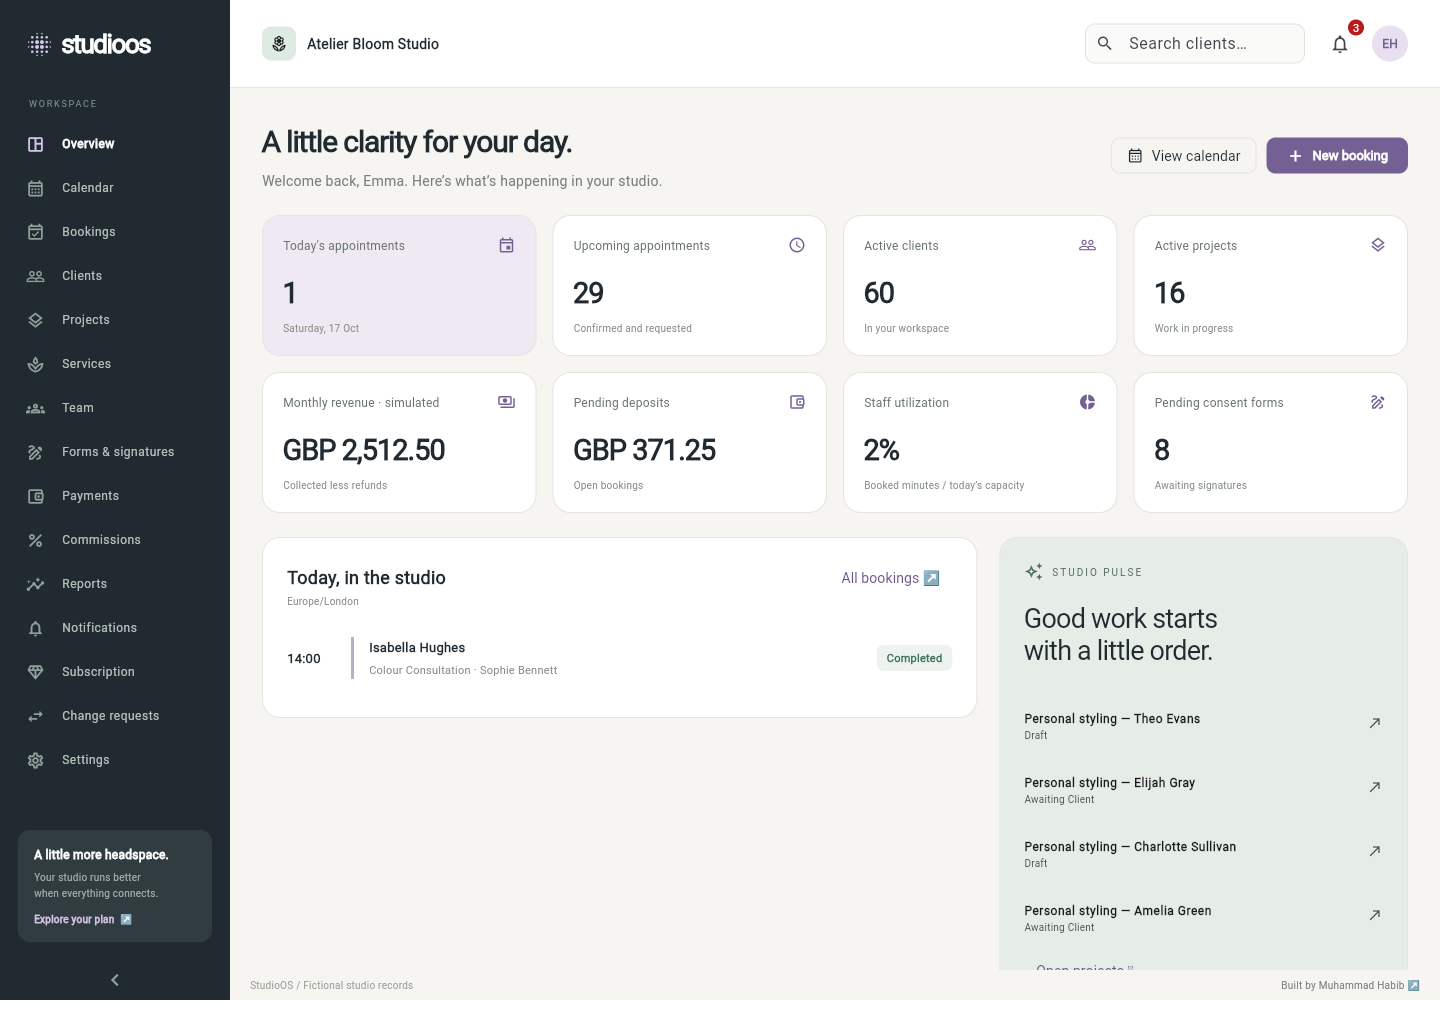The image size is (1440, 1017).
Task: Open Charlotte Sullivan project arrow icon
Action: click(1375, 851)
